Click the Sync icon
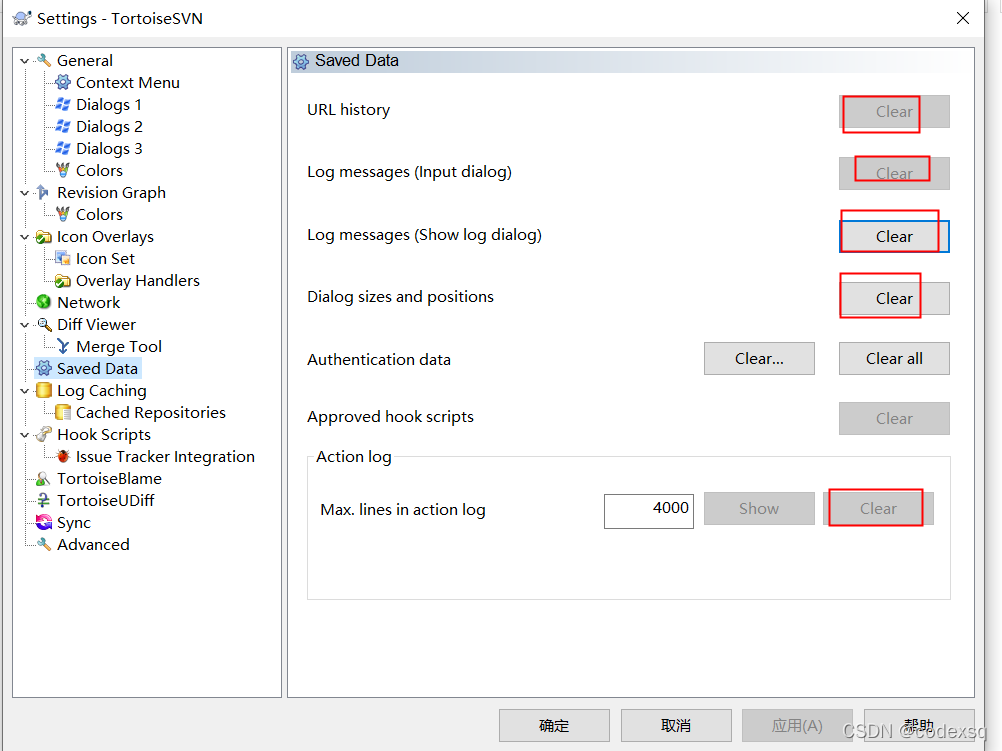The image size is (1002, 751). point(43,523)
